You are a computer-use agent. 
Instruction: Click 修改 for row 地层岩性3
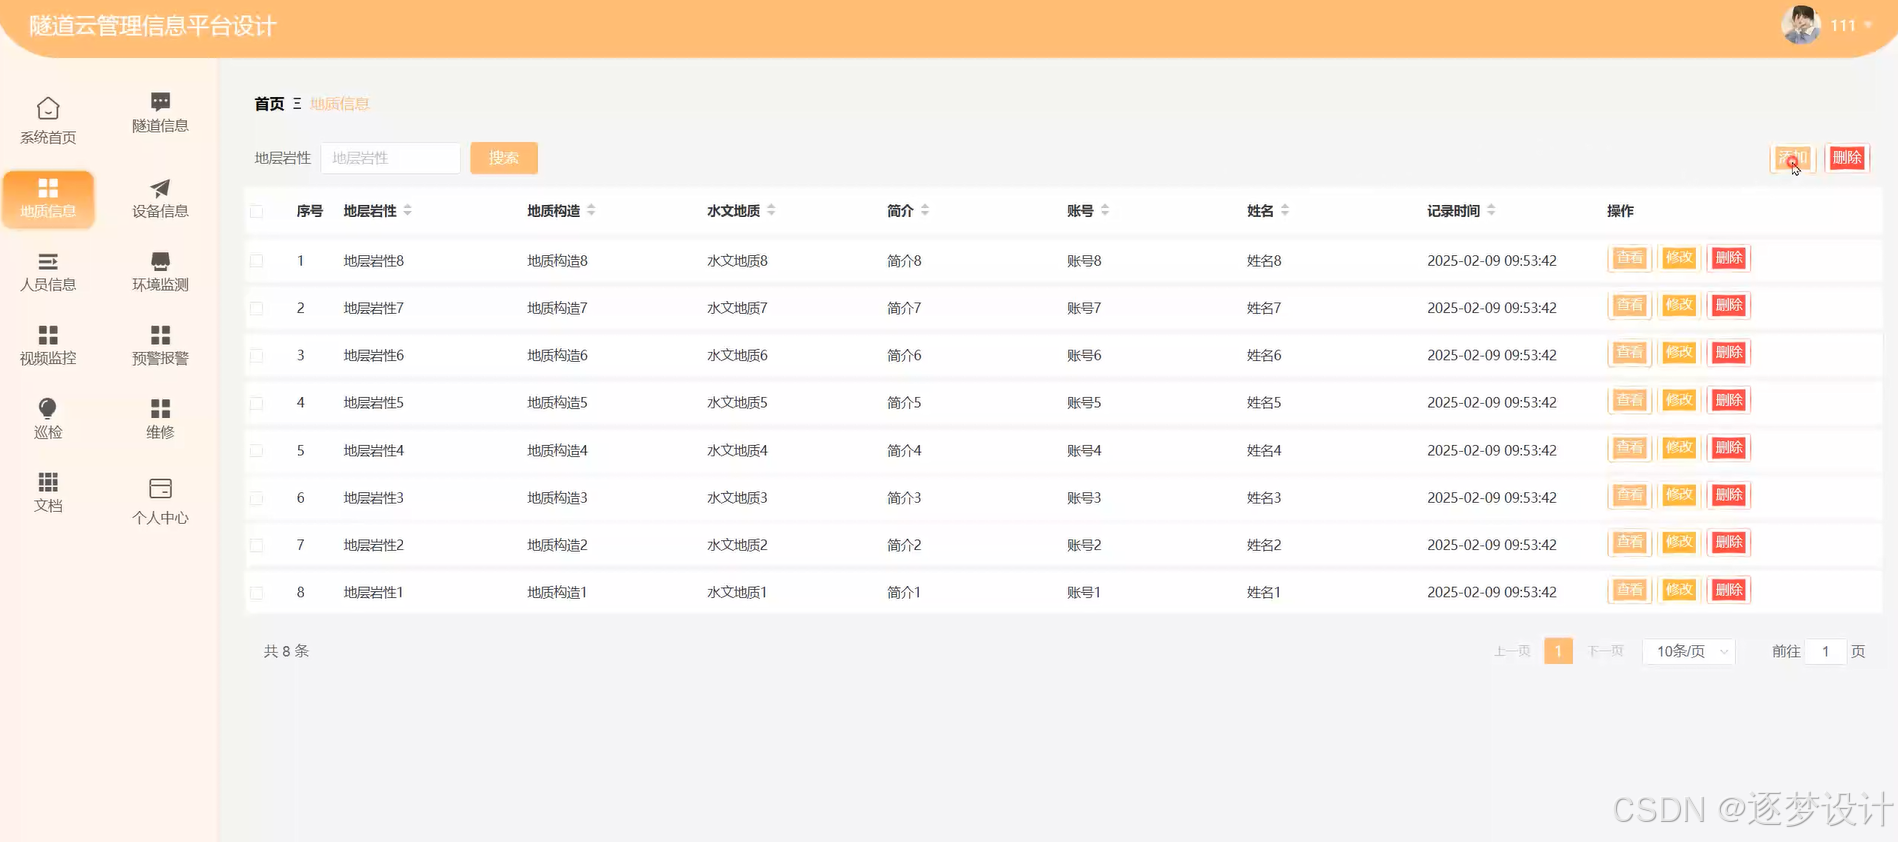click(1679, 495)
